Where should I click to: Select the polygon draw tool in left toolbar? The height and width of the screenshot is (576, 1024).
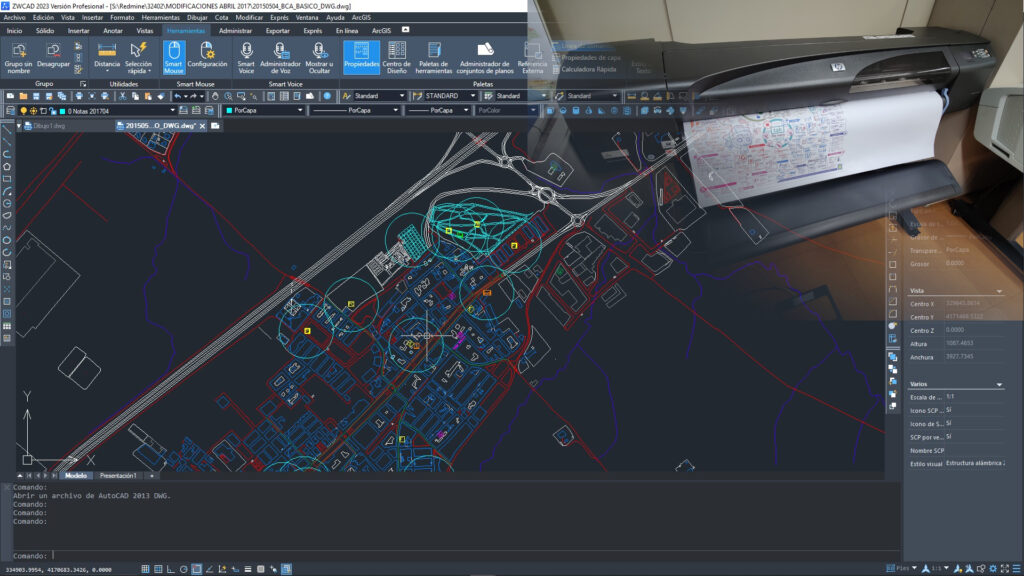[x=7, y=167]
